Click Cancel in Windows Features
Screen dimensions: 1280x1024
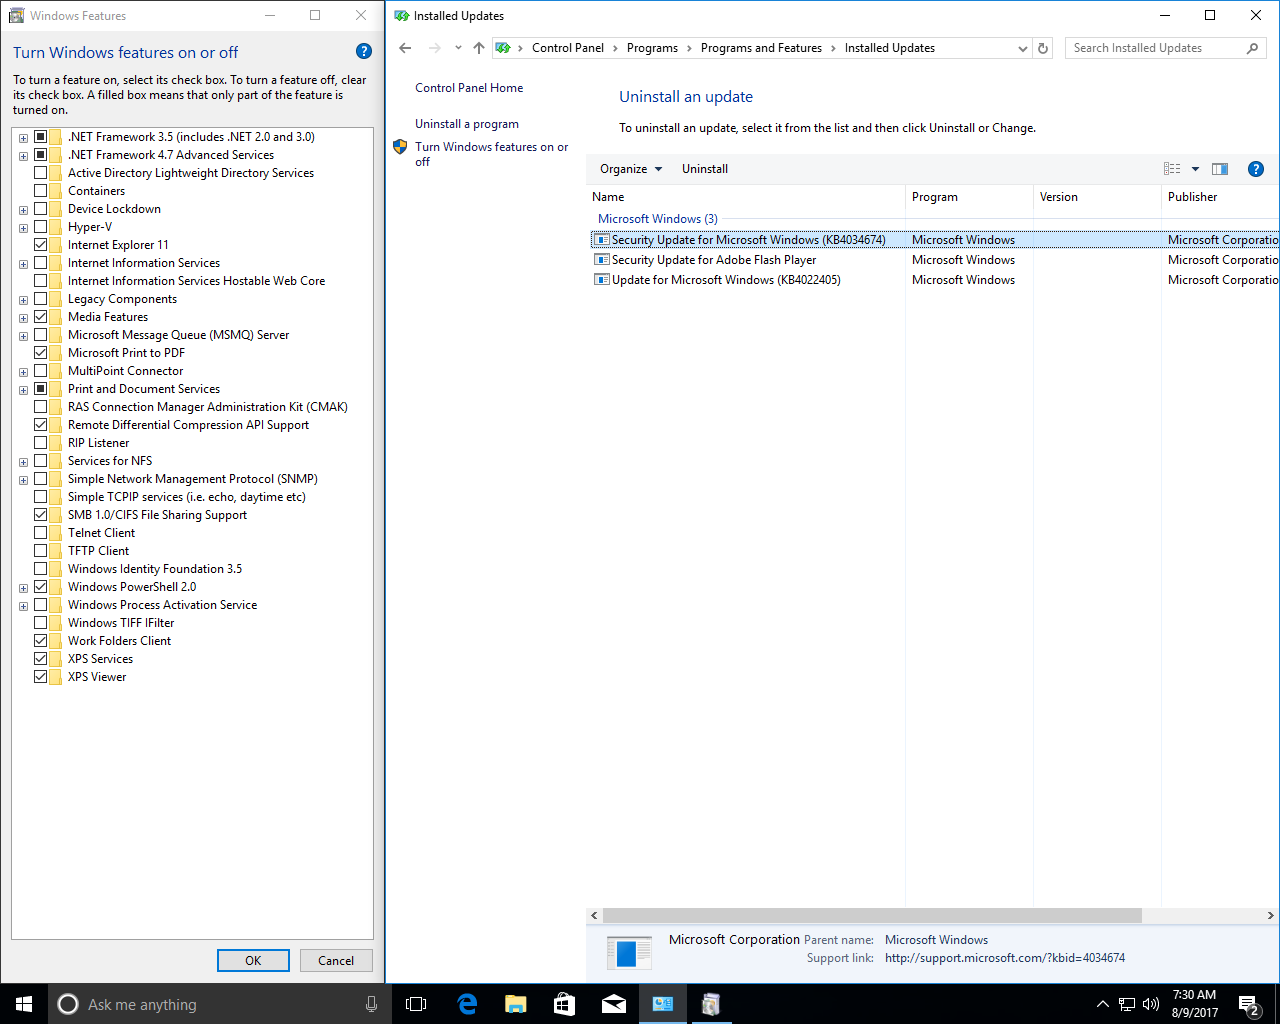pyautogui.click(x=336, y=960)
